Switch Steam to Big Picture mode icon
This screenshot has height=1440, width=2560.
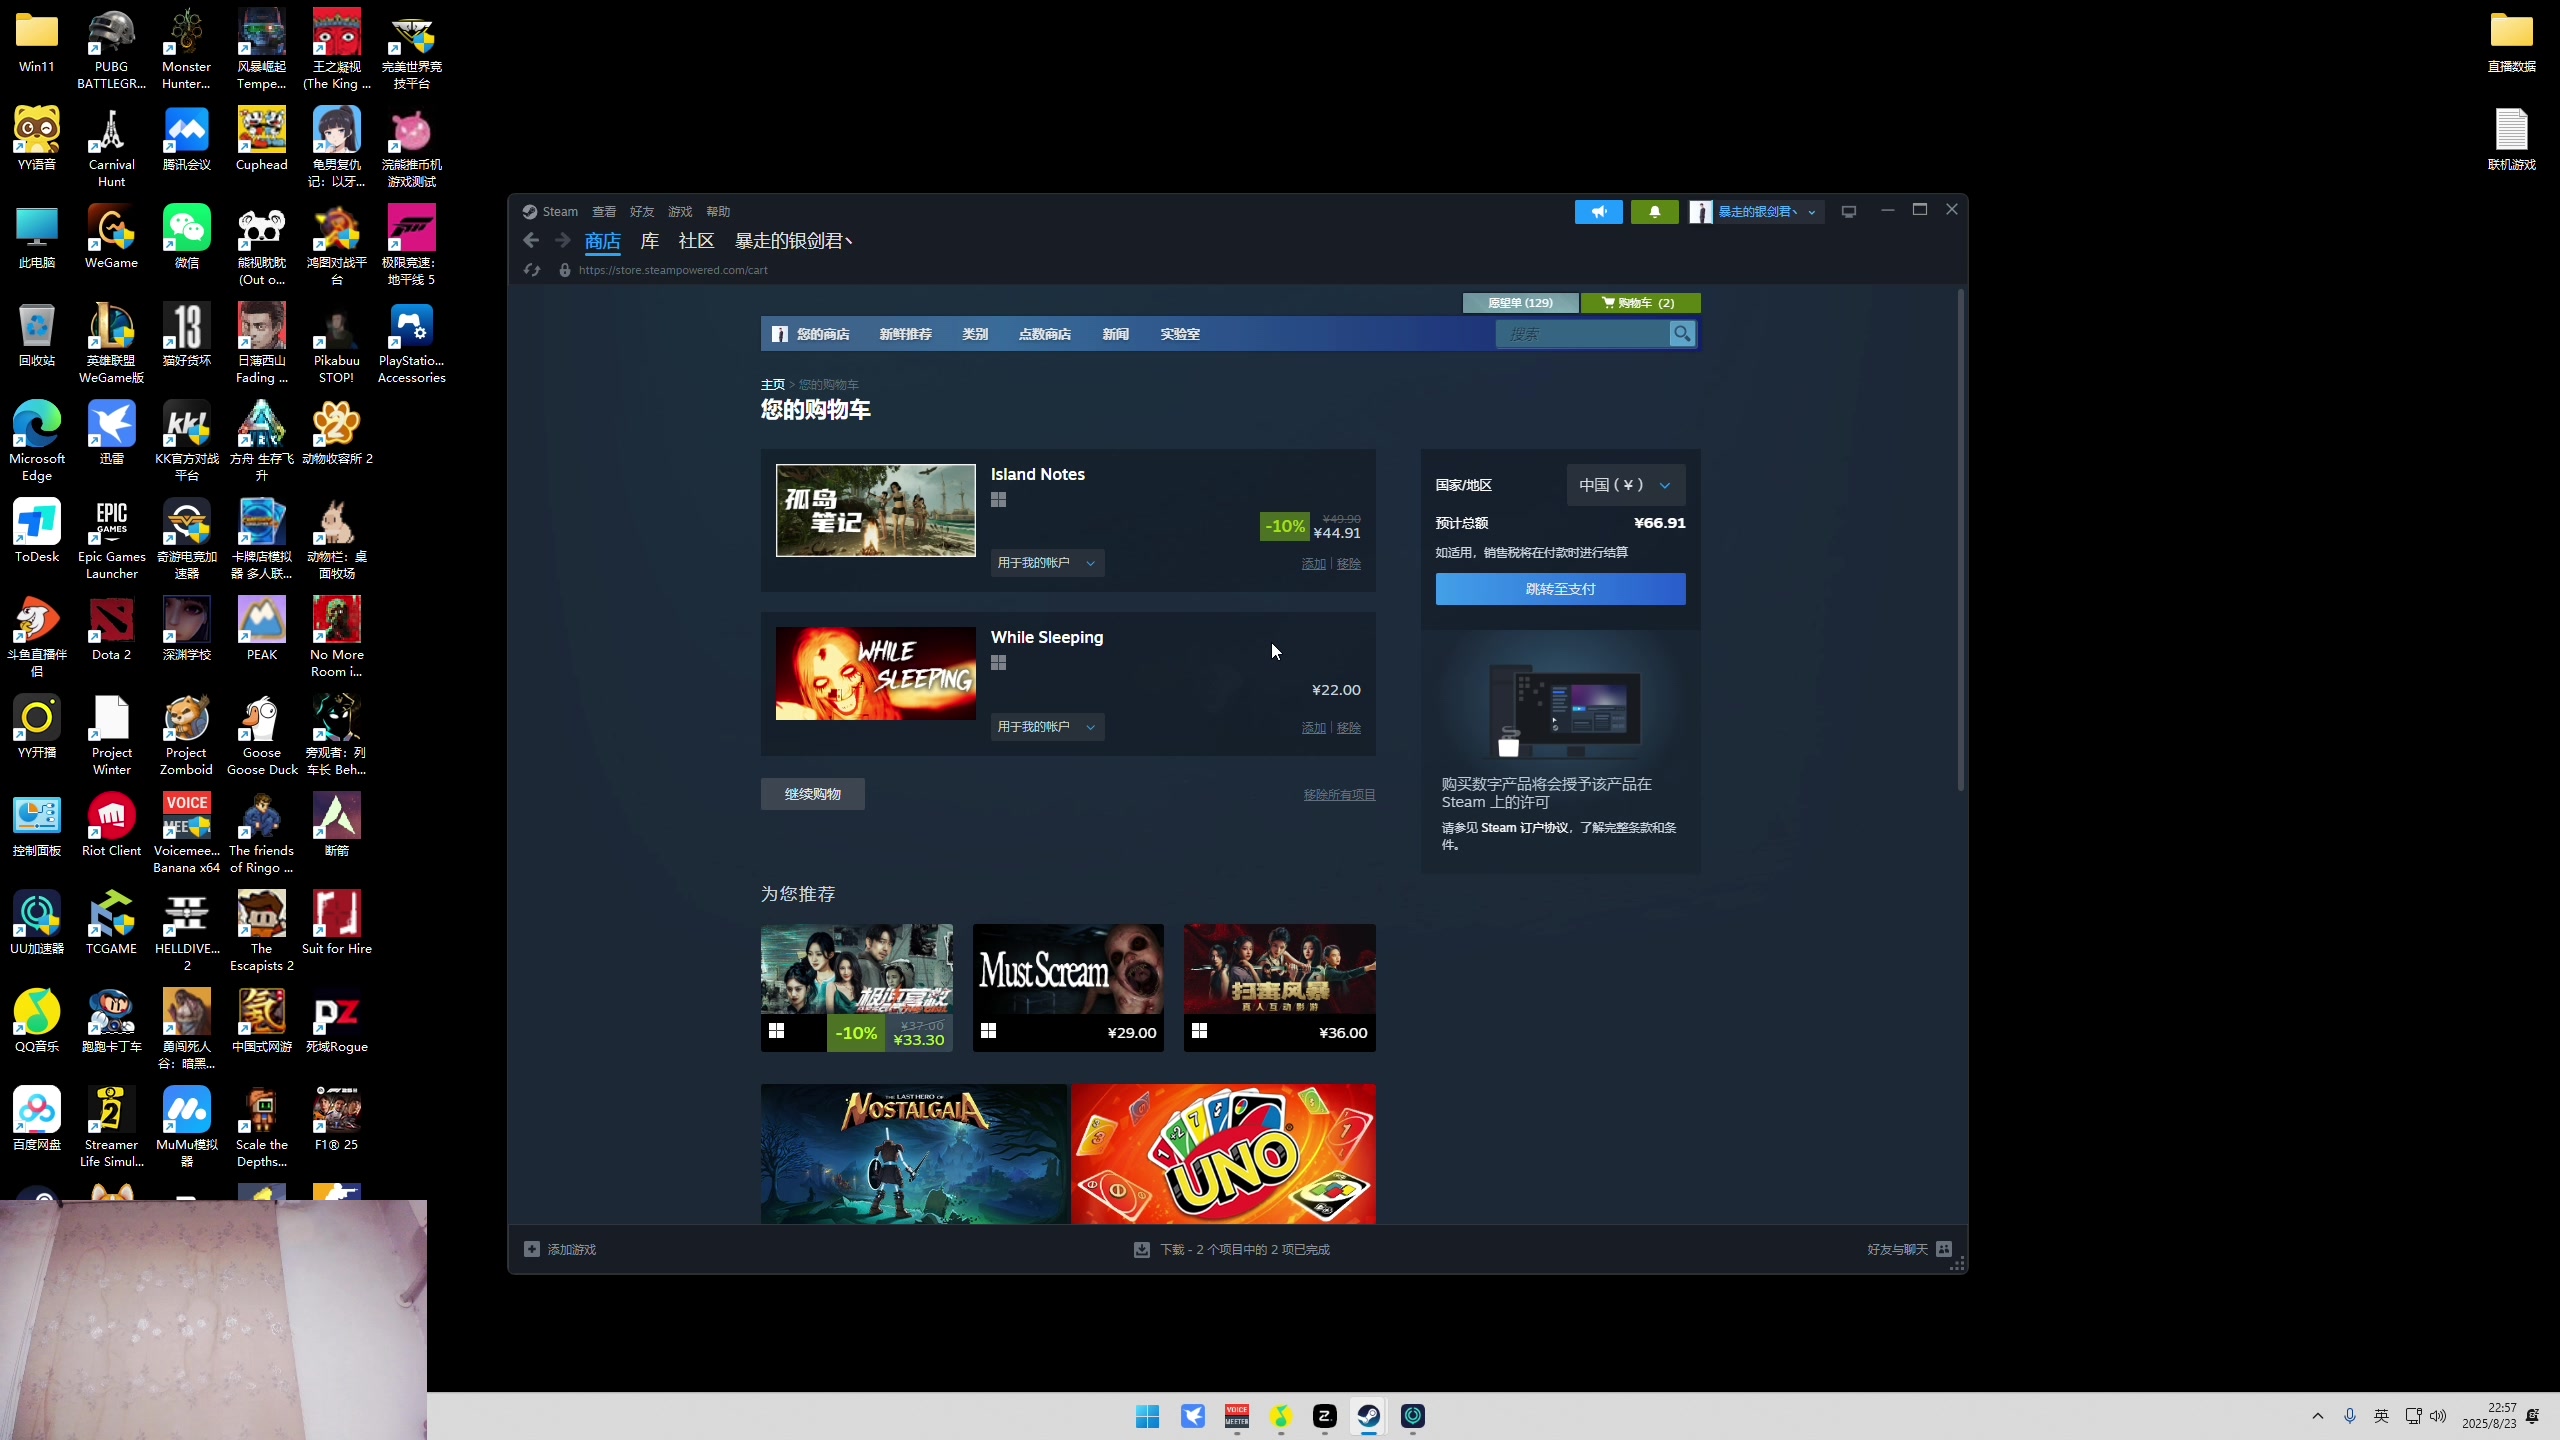[1849, 212]
